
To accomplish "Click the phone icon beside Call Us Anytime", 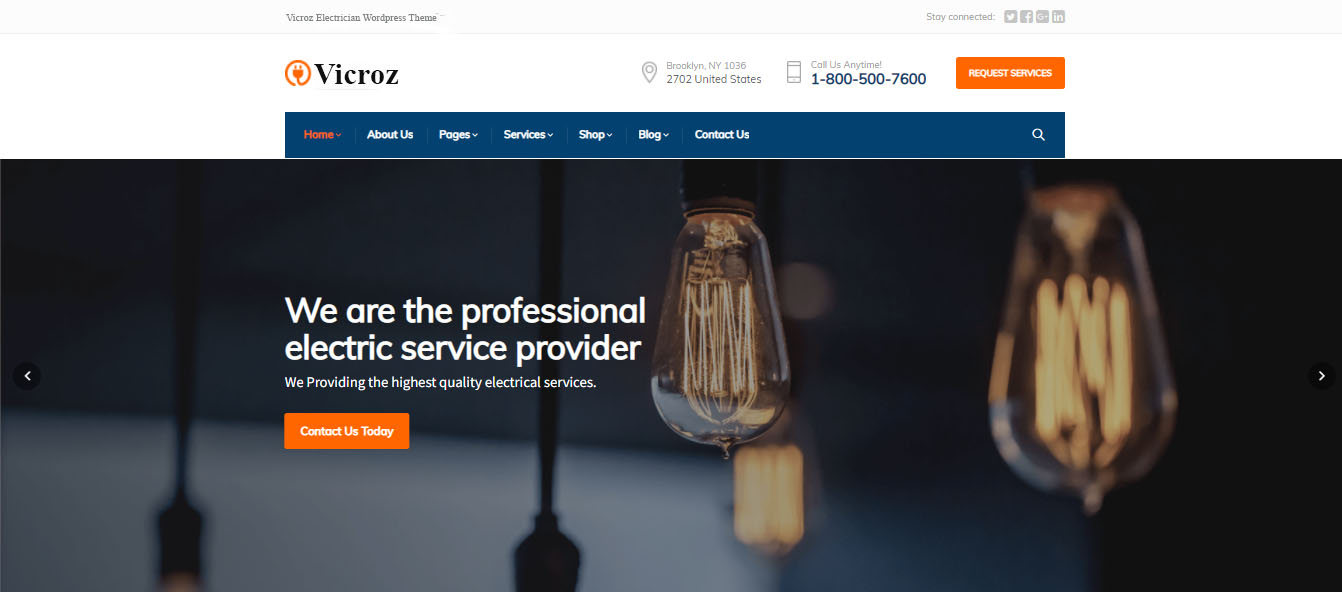I will pos(794,72).
